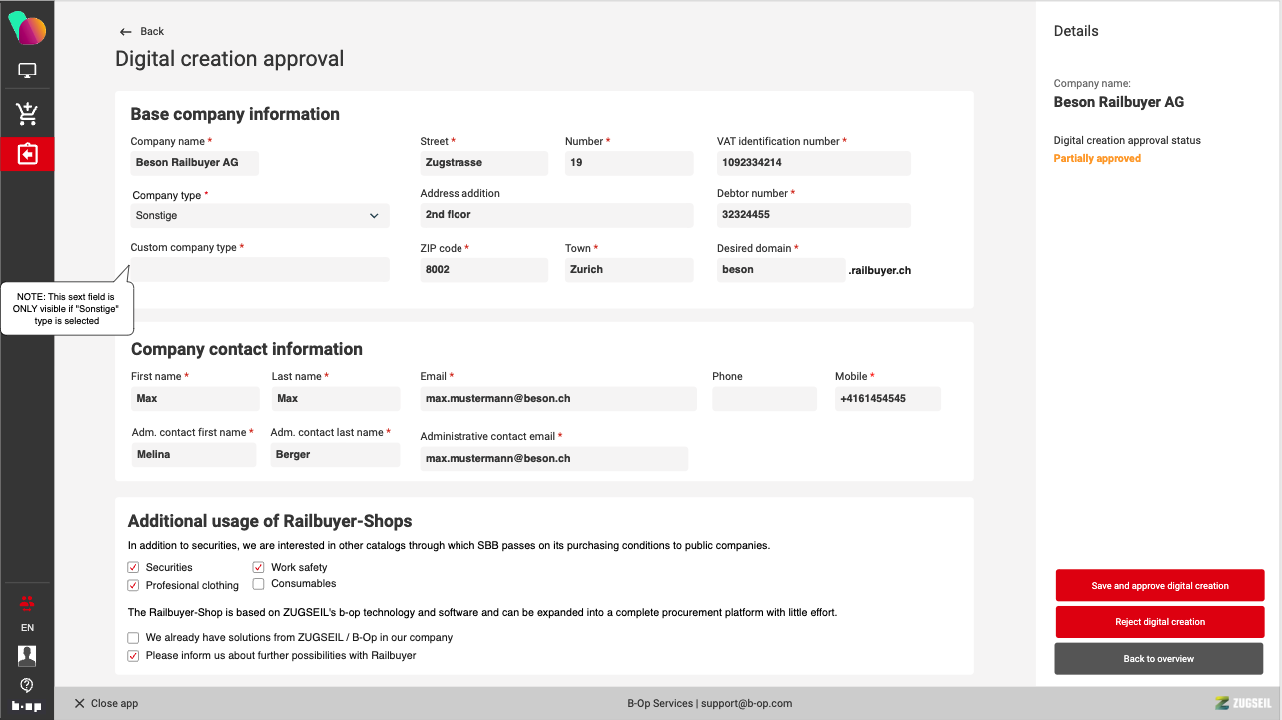Switch language using the EN selector
This screenshot has height=720, width=1282.
(x=27, y=628)
